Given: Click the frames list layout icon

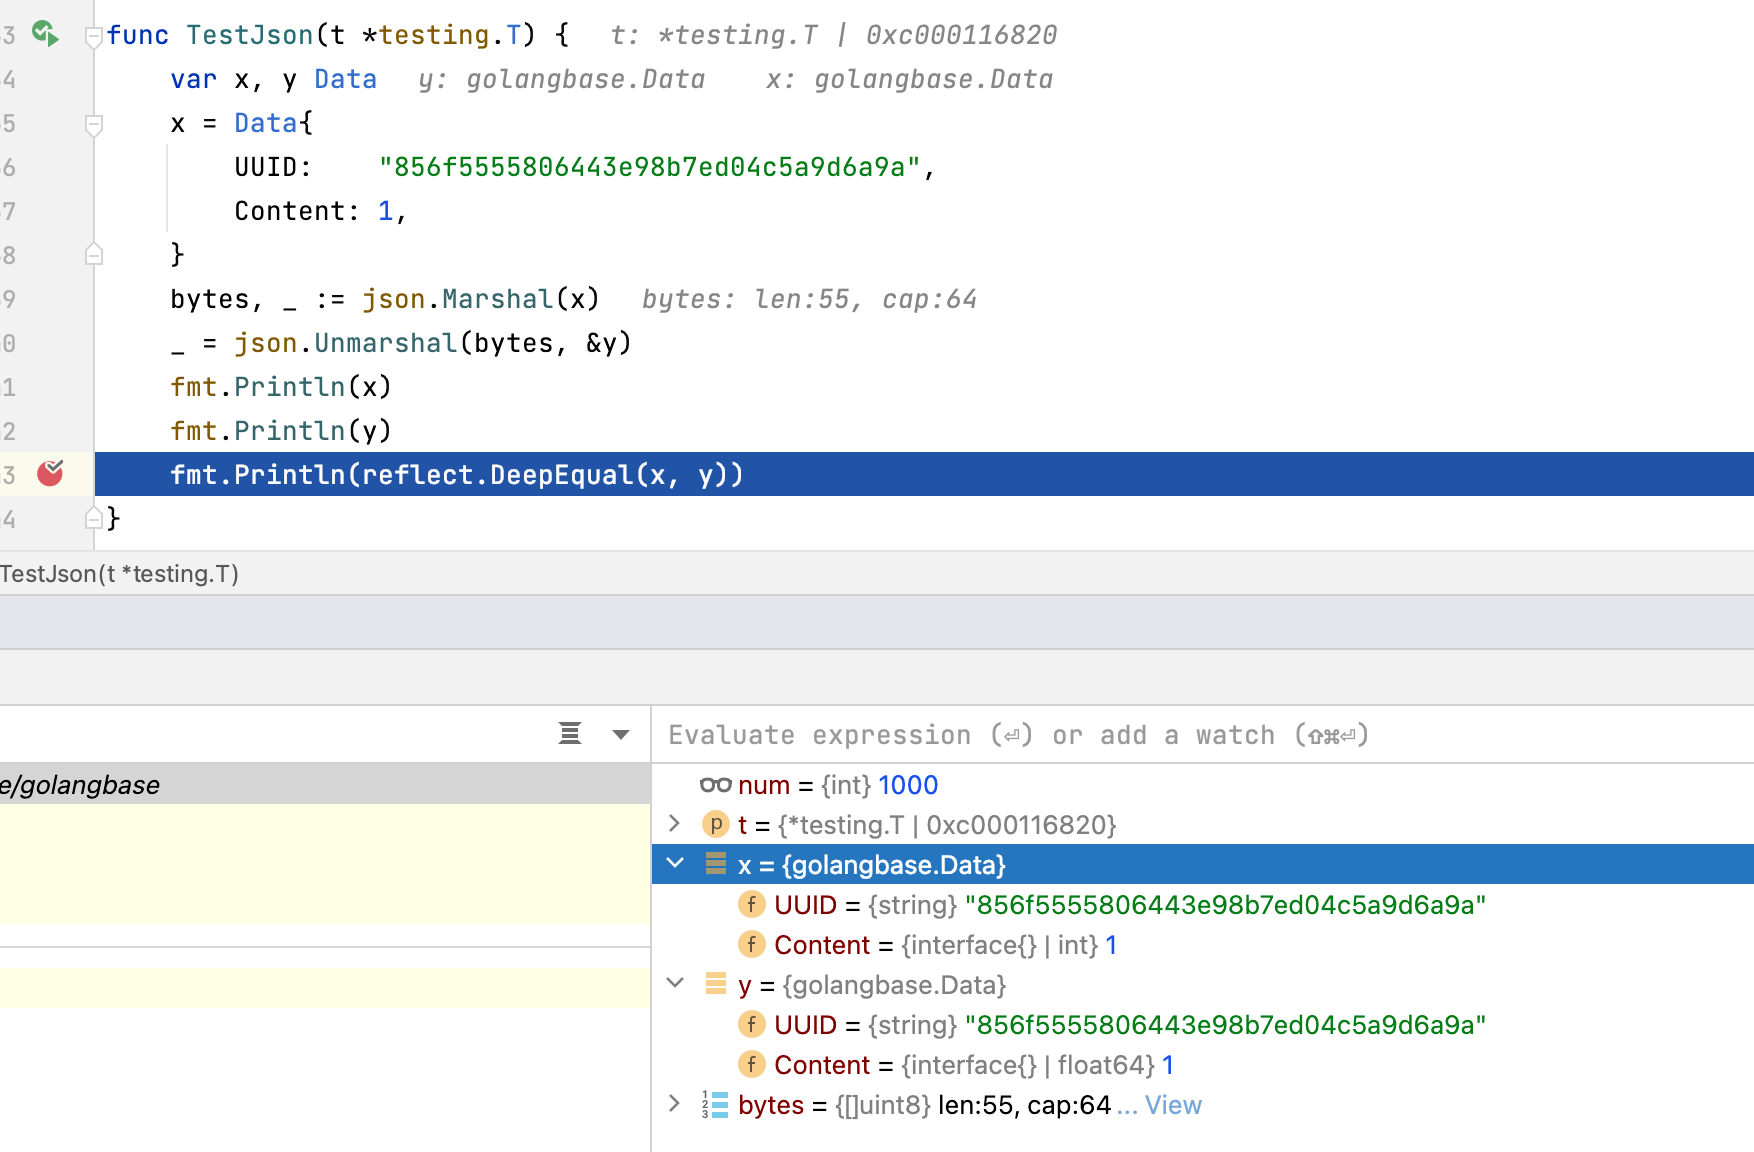Looking at the screenshot, I should pos(570,734).
